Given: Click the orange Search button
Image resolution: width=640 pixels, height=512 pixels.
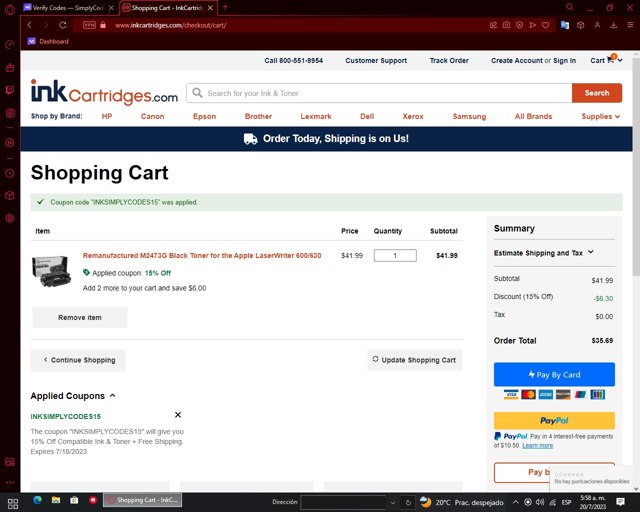Looking at the screenshot, I should (x=597, y=93).
